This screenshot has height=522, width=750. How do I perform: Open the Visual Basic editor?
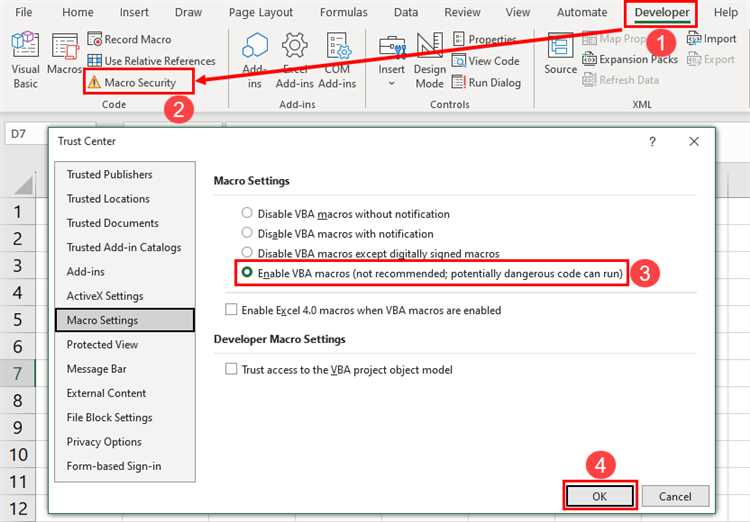[x=25, y=60]
